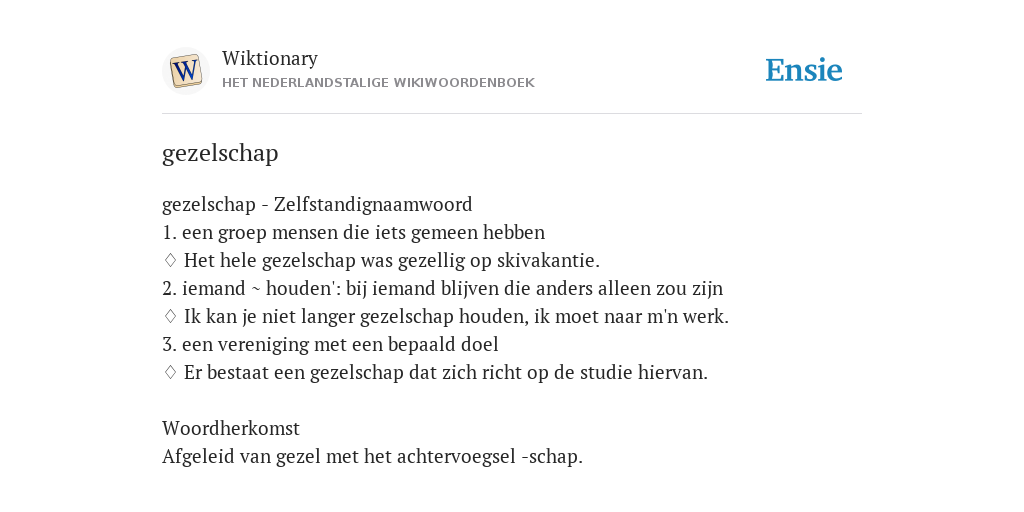Screen dimensions: 1024x512
Task: Click the word 'Zelfstandignaamwoord'
Action: [373, 204]
